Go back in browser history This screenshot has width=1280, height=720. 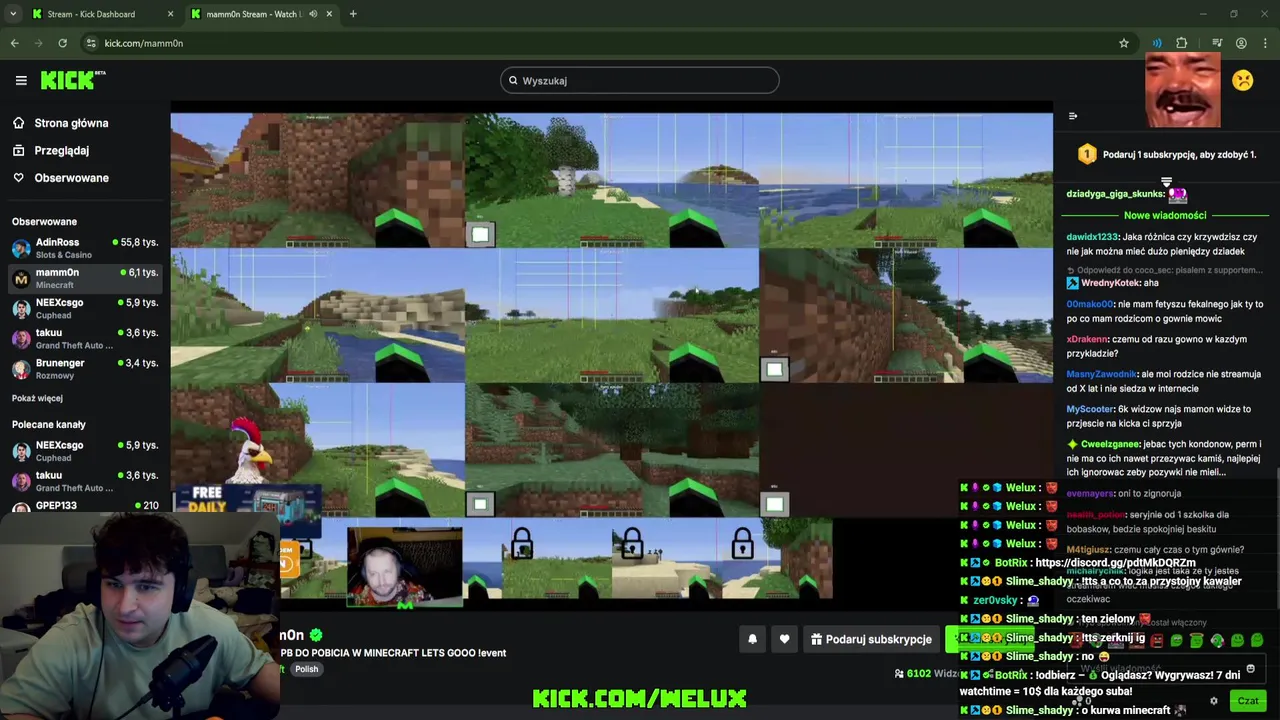coord(15,43)
